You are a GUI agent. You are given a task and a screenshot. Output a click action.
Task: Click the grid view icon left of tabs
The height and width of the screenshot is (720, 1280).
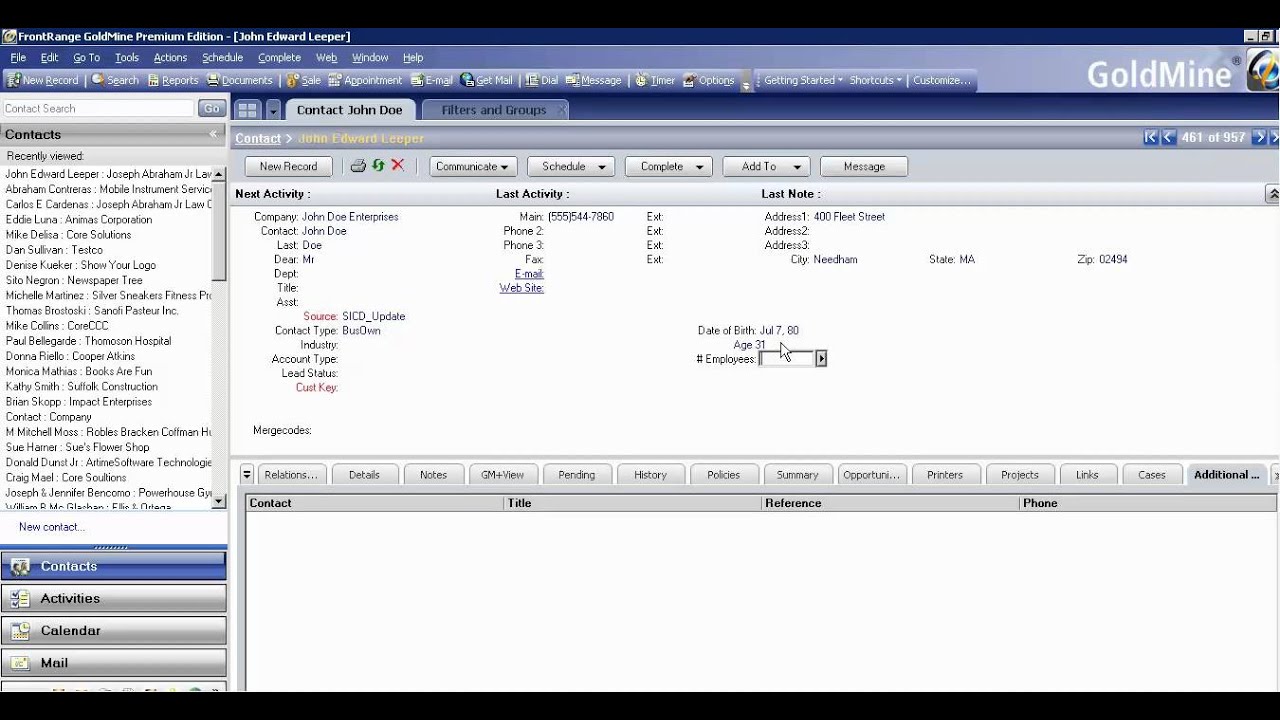click(x=247, y=110)
